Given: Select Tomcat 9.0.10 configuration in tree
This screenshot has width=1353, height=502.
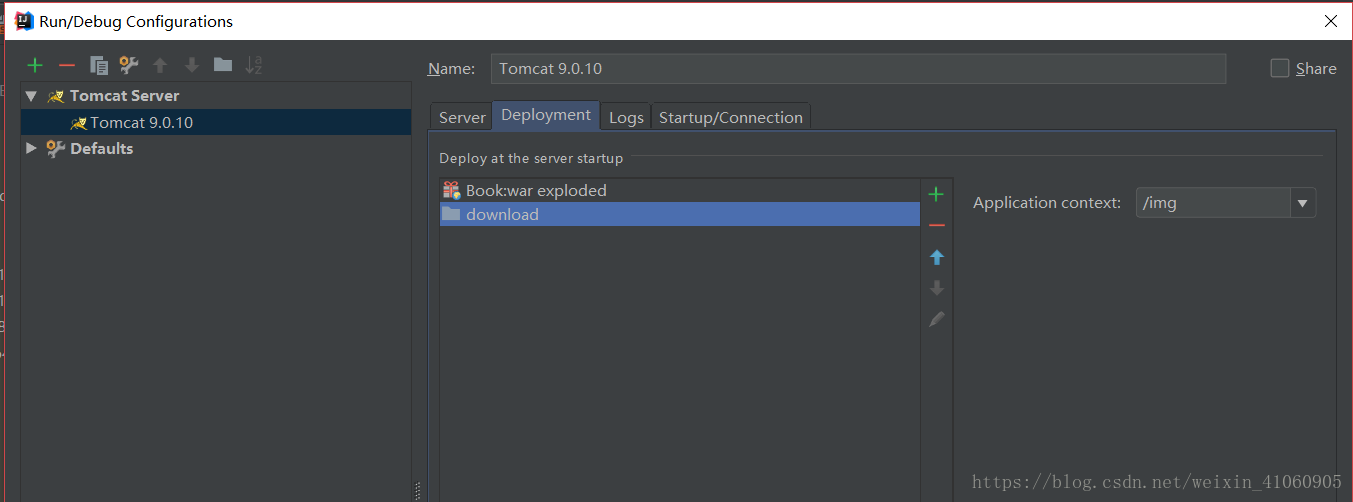Looking at the screenshot, I should (216, 122).
